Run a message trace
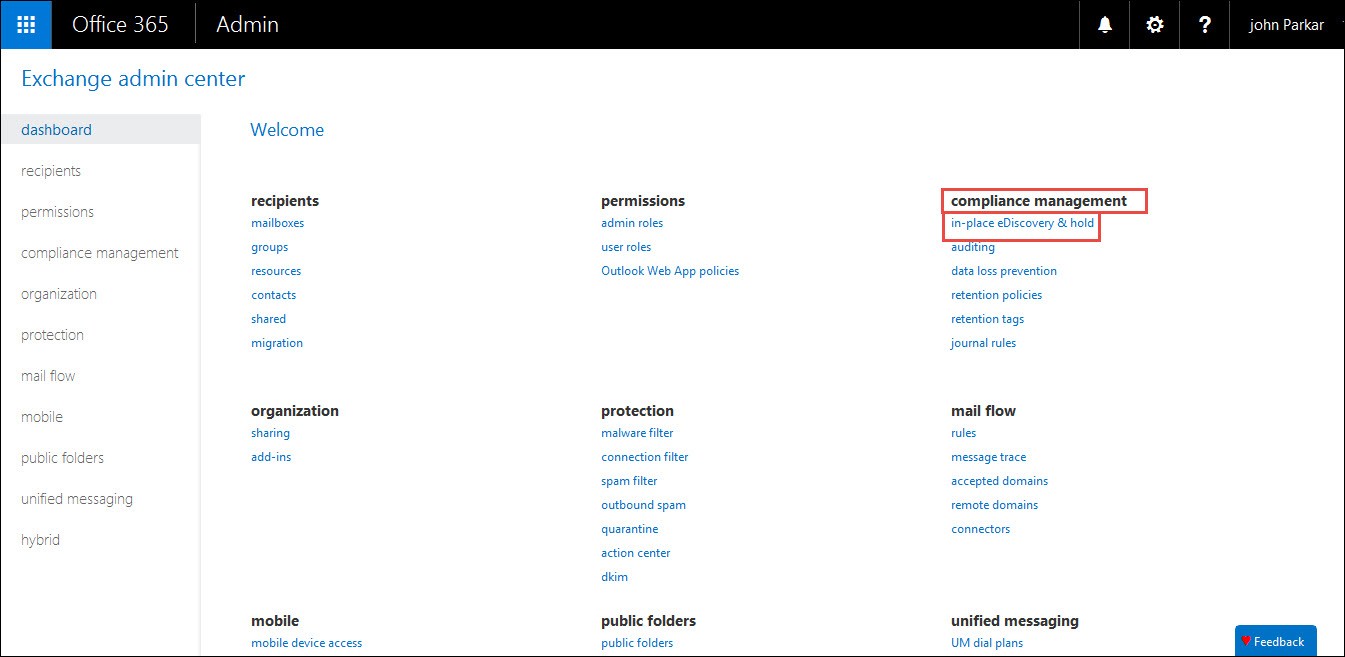Viewport: 1345px width, 657px height. click(988, 456)
